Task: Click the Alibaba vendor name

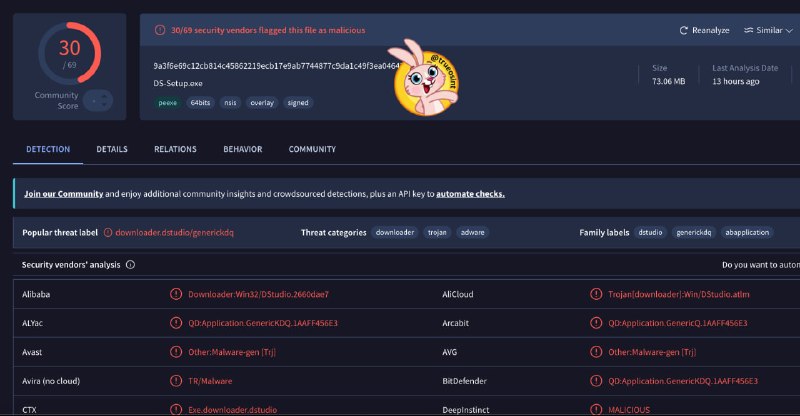Action: click(x=36, y=294)
